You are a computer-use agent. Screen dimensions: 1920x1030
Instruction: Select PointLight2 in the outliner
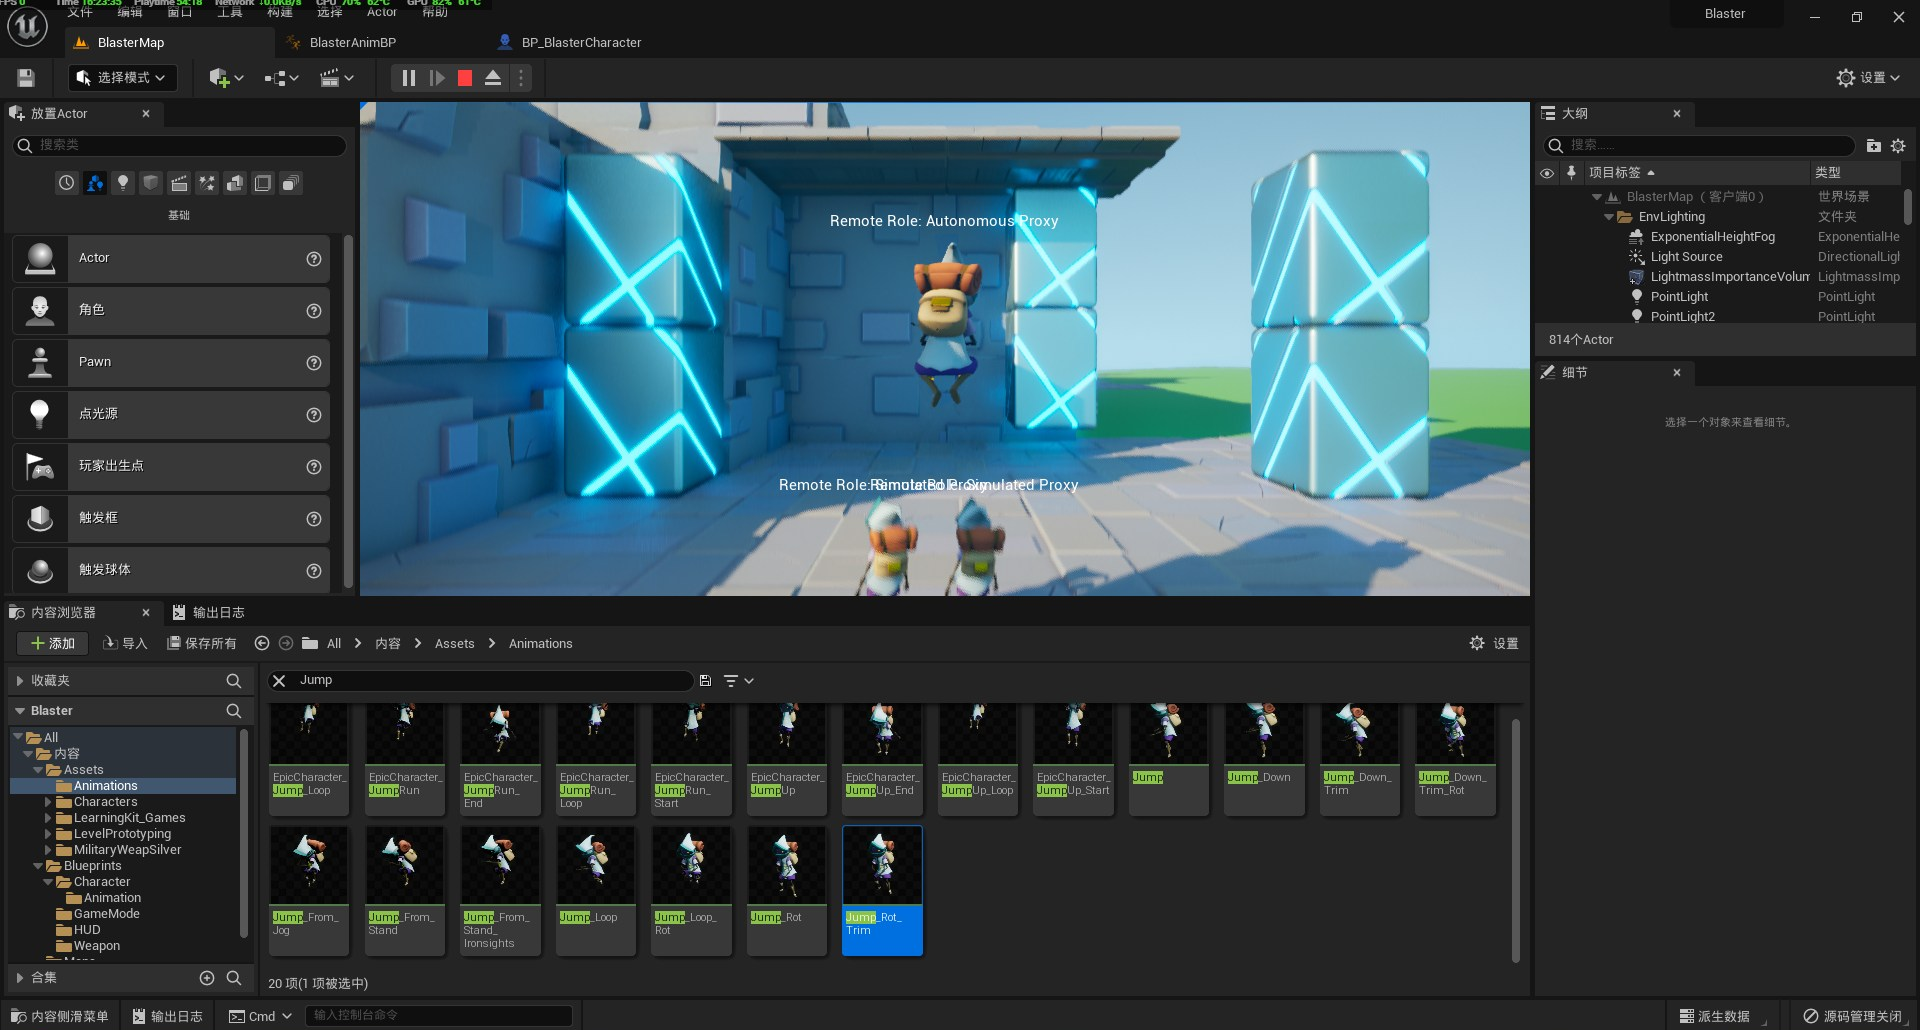[1682, 317]
